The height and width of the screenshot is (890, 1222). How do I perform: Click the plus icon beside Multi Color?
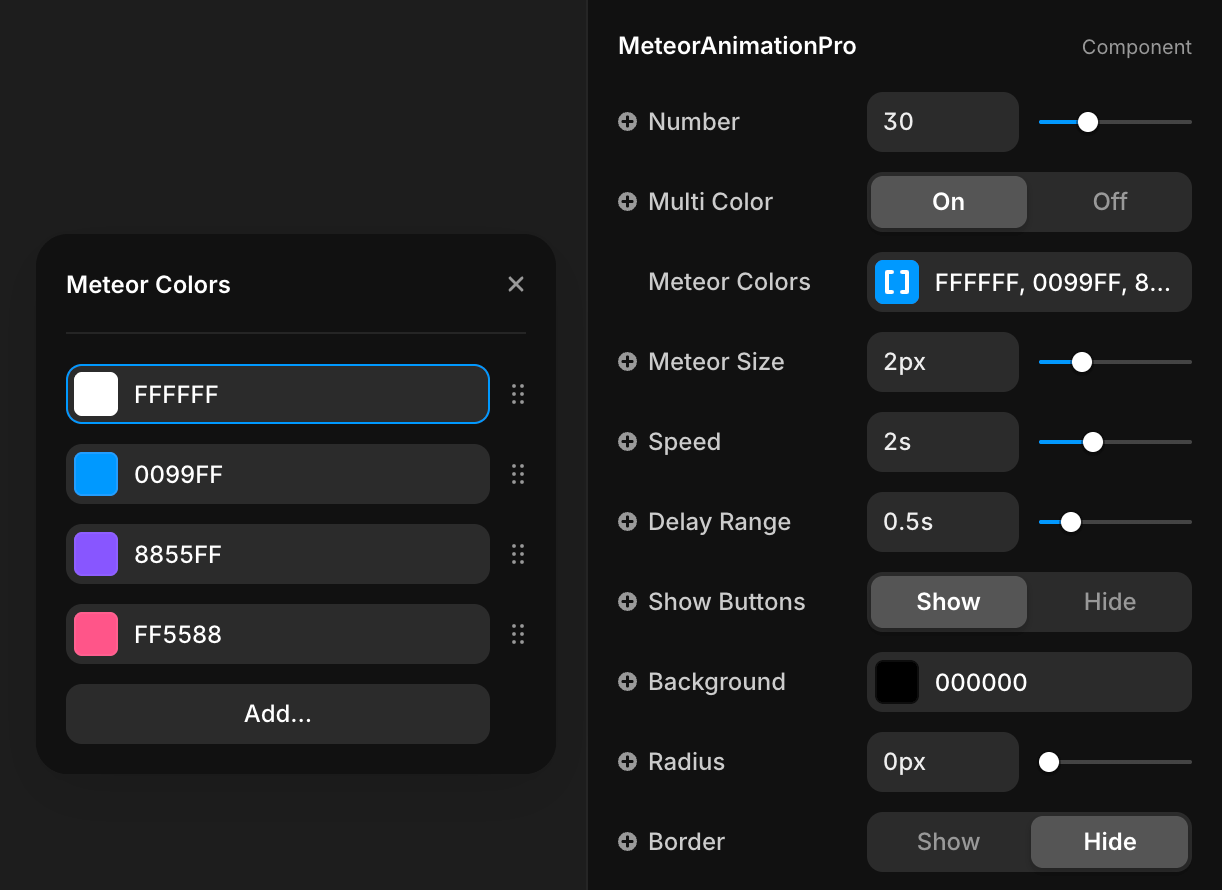(x=627, y=202)
